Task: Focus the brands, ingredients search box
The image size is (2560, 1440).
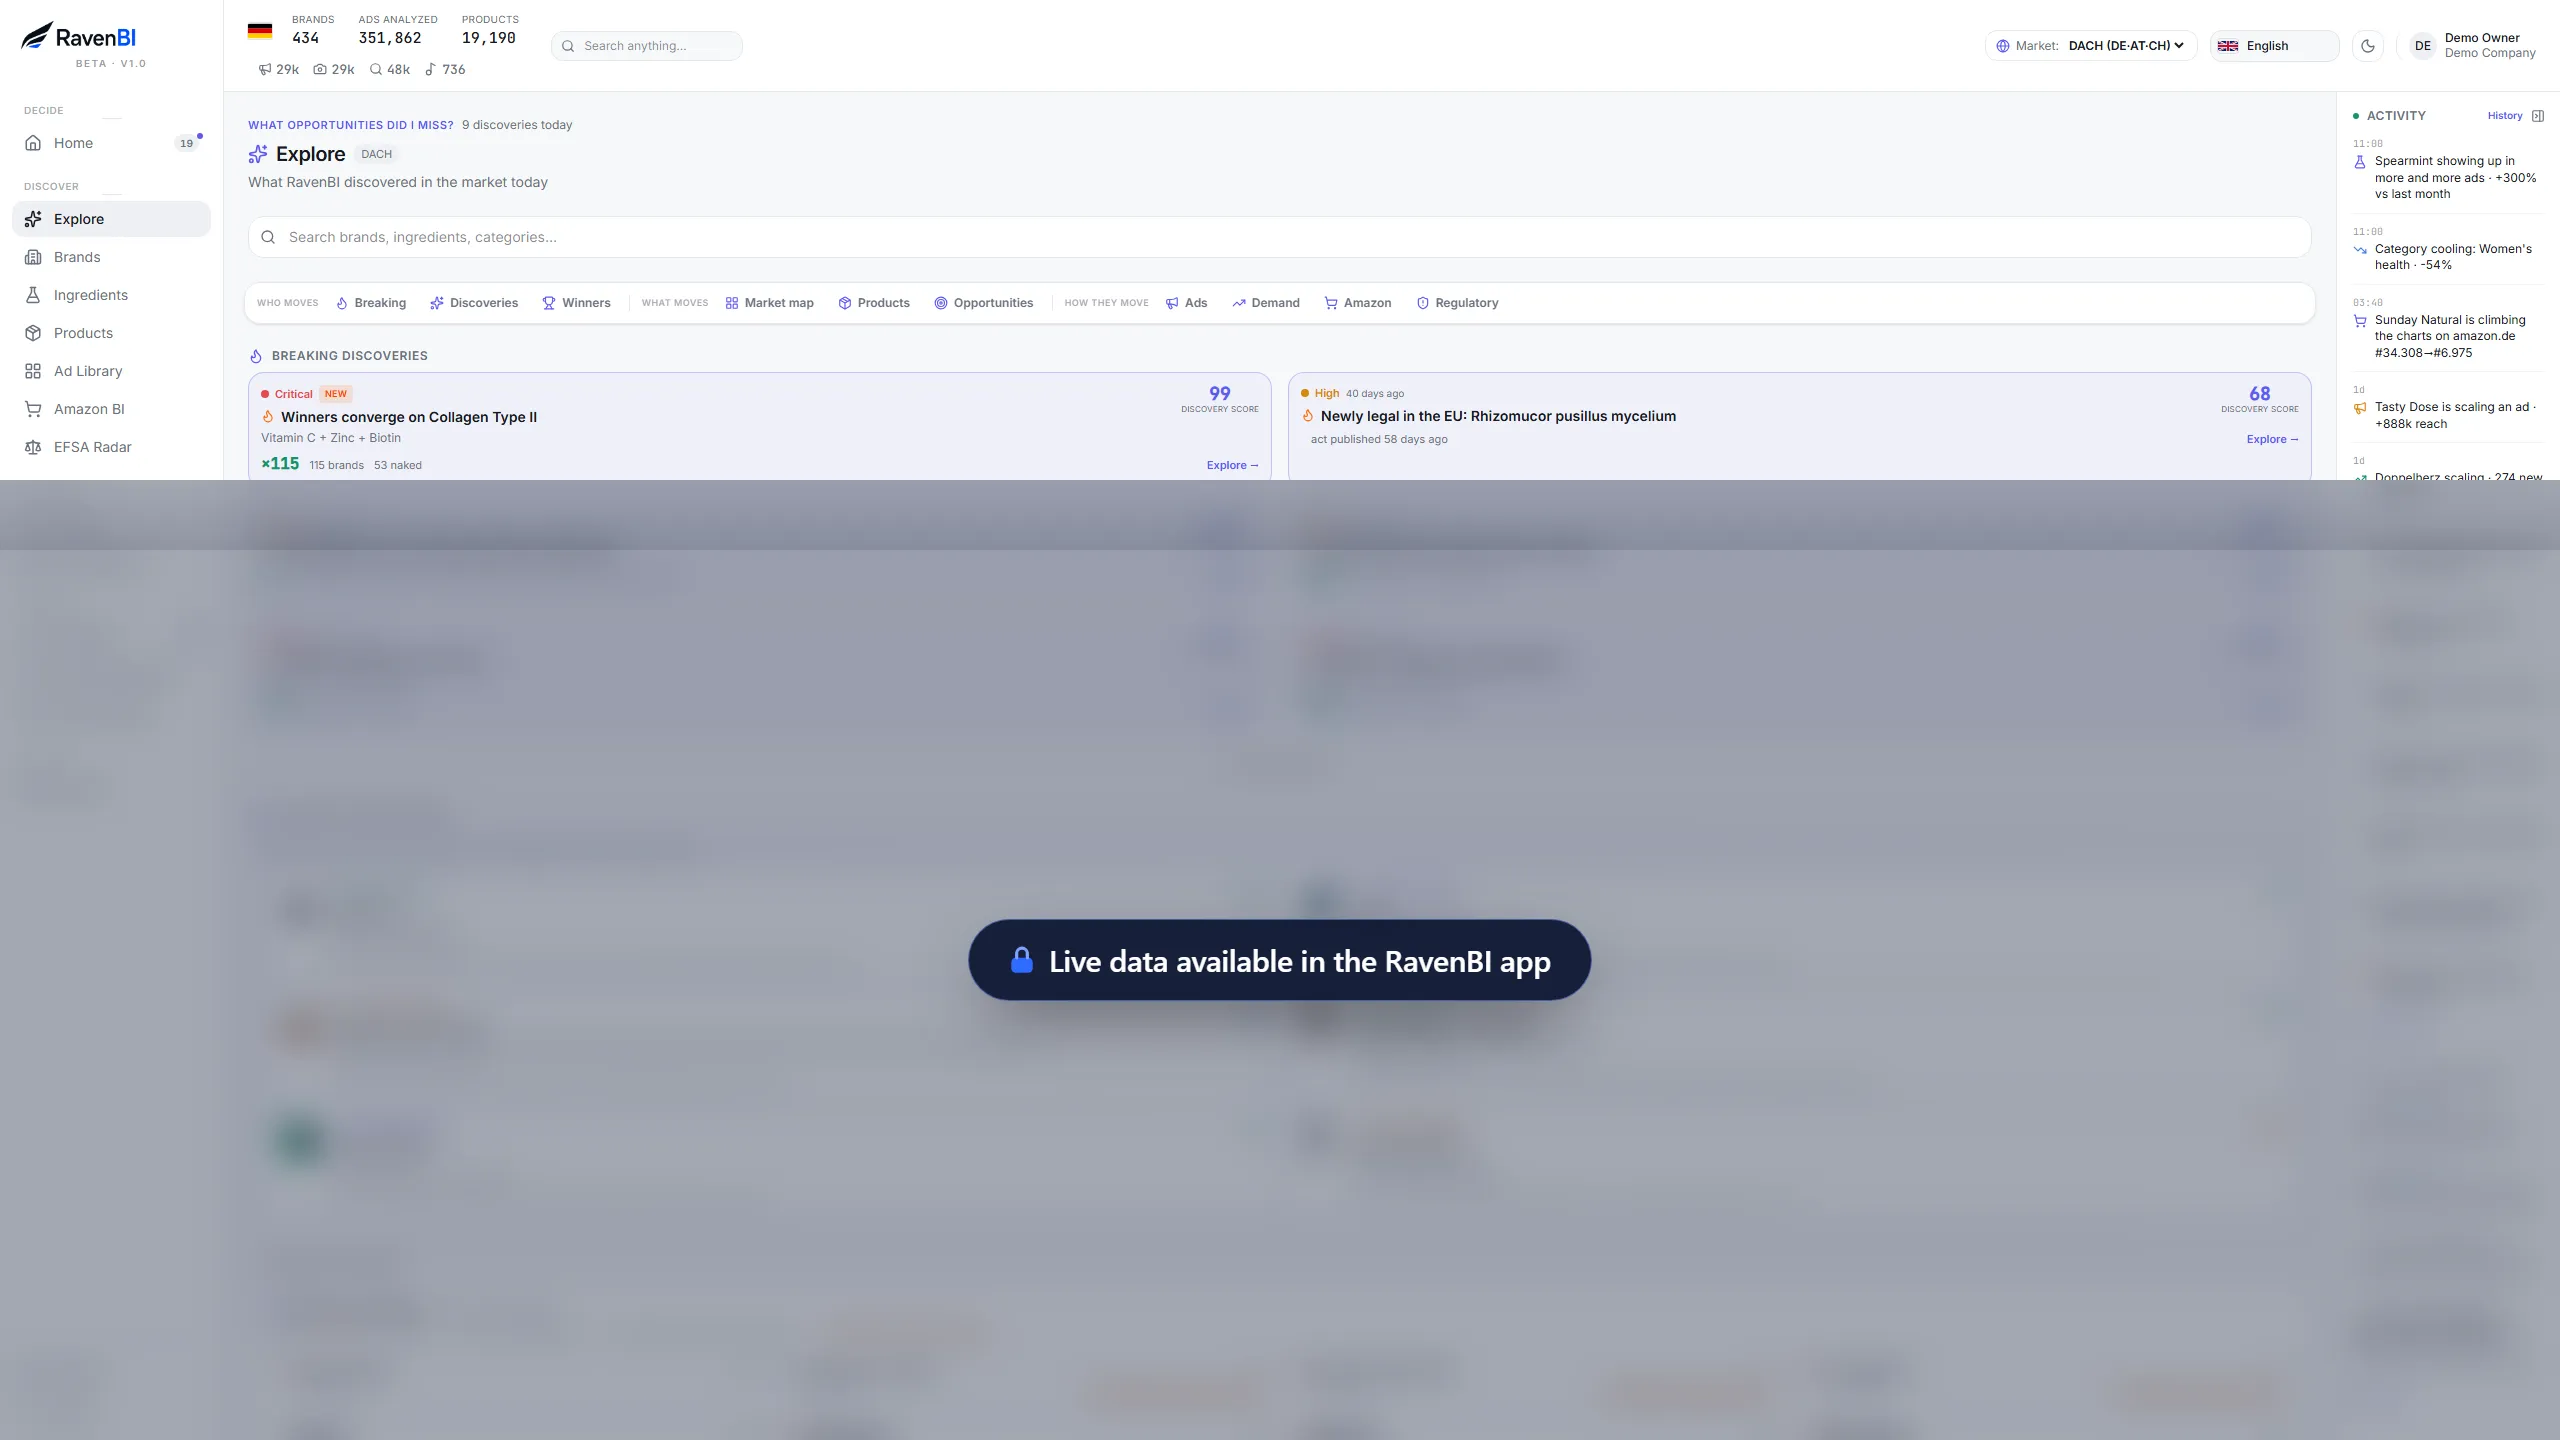Action: 1279,237
